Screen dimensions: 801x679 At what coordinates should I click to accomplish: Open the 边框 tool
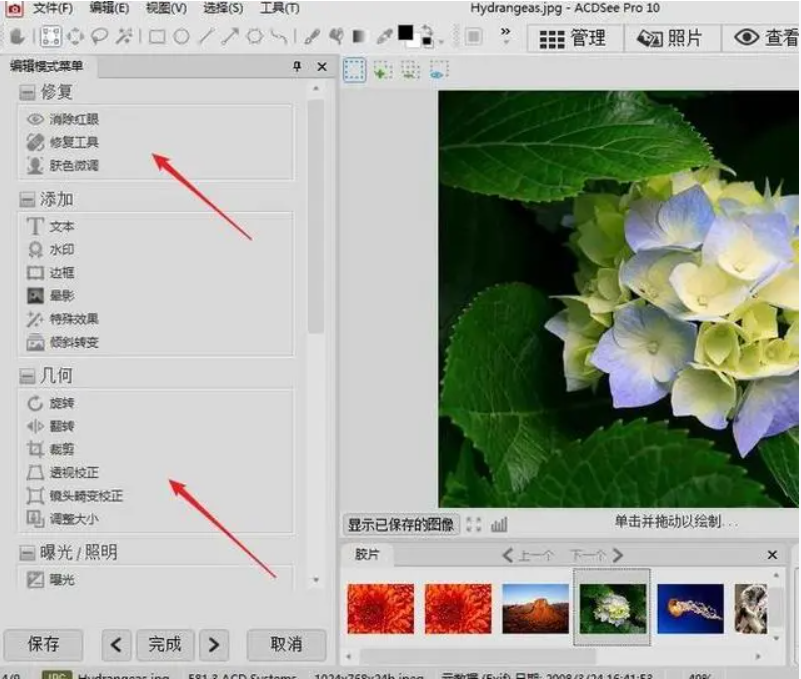click(51, 272)
